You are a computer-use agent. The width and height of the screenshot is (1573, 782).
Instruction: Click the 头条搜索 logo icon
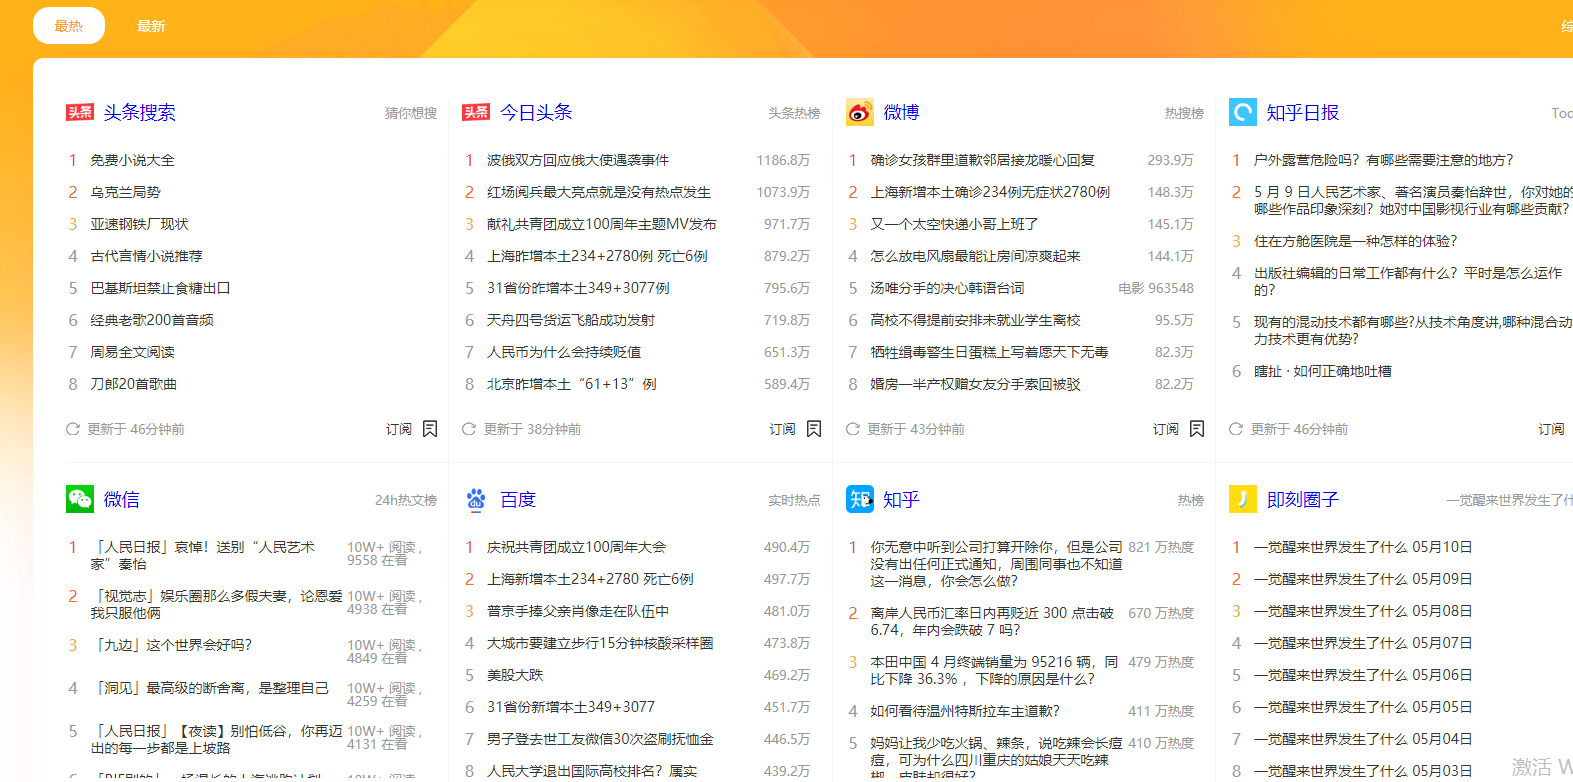pyautogui.click(x=80, y=112)
